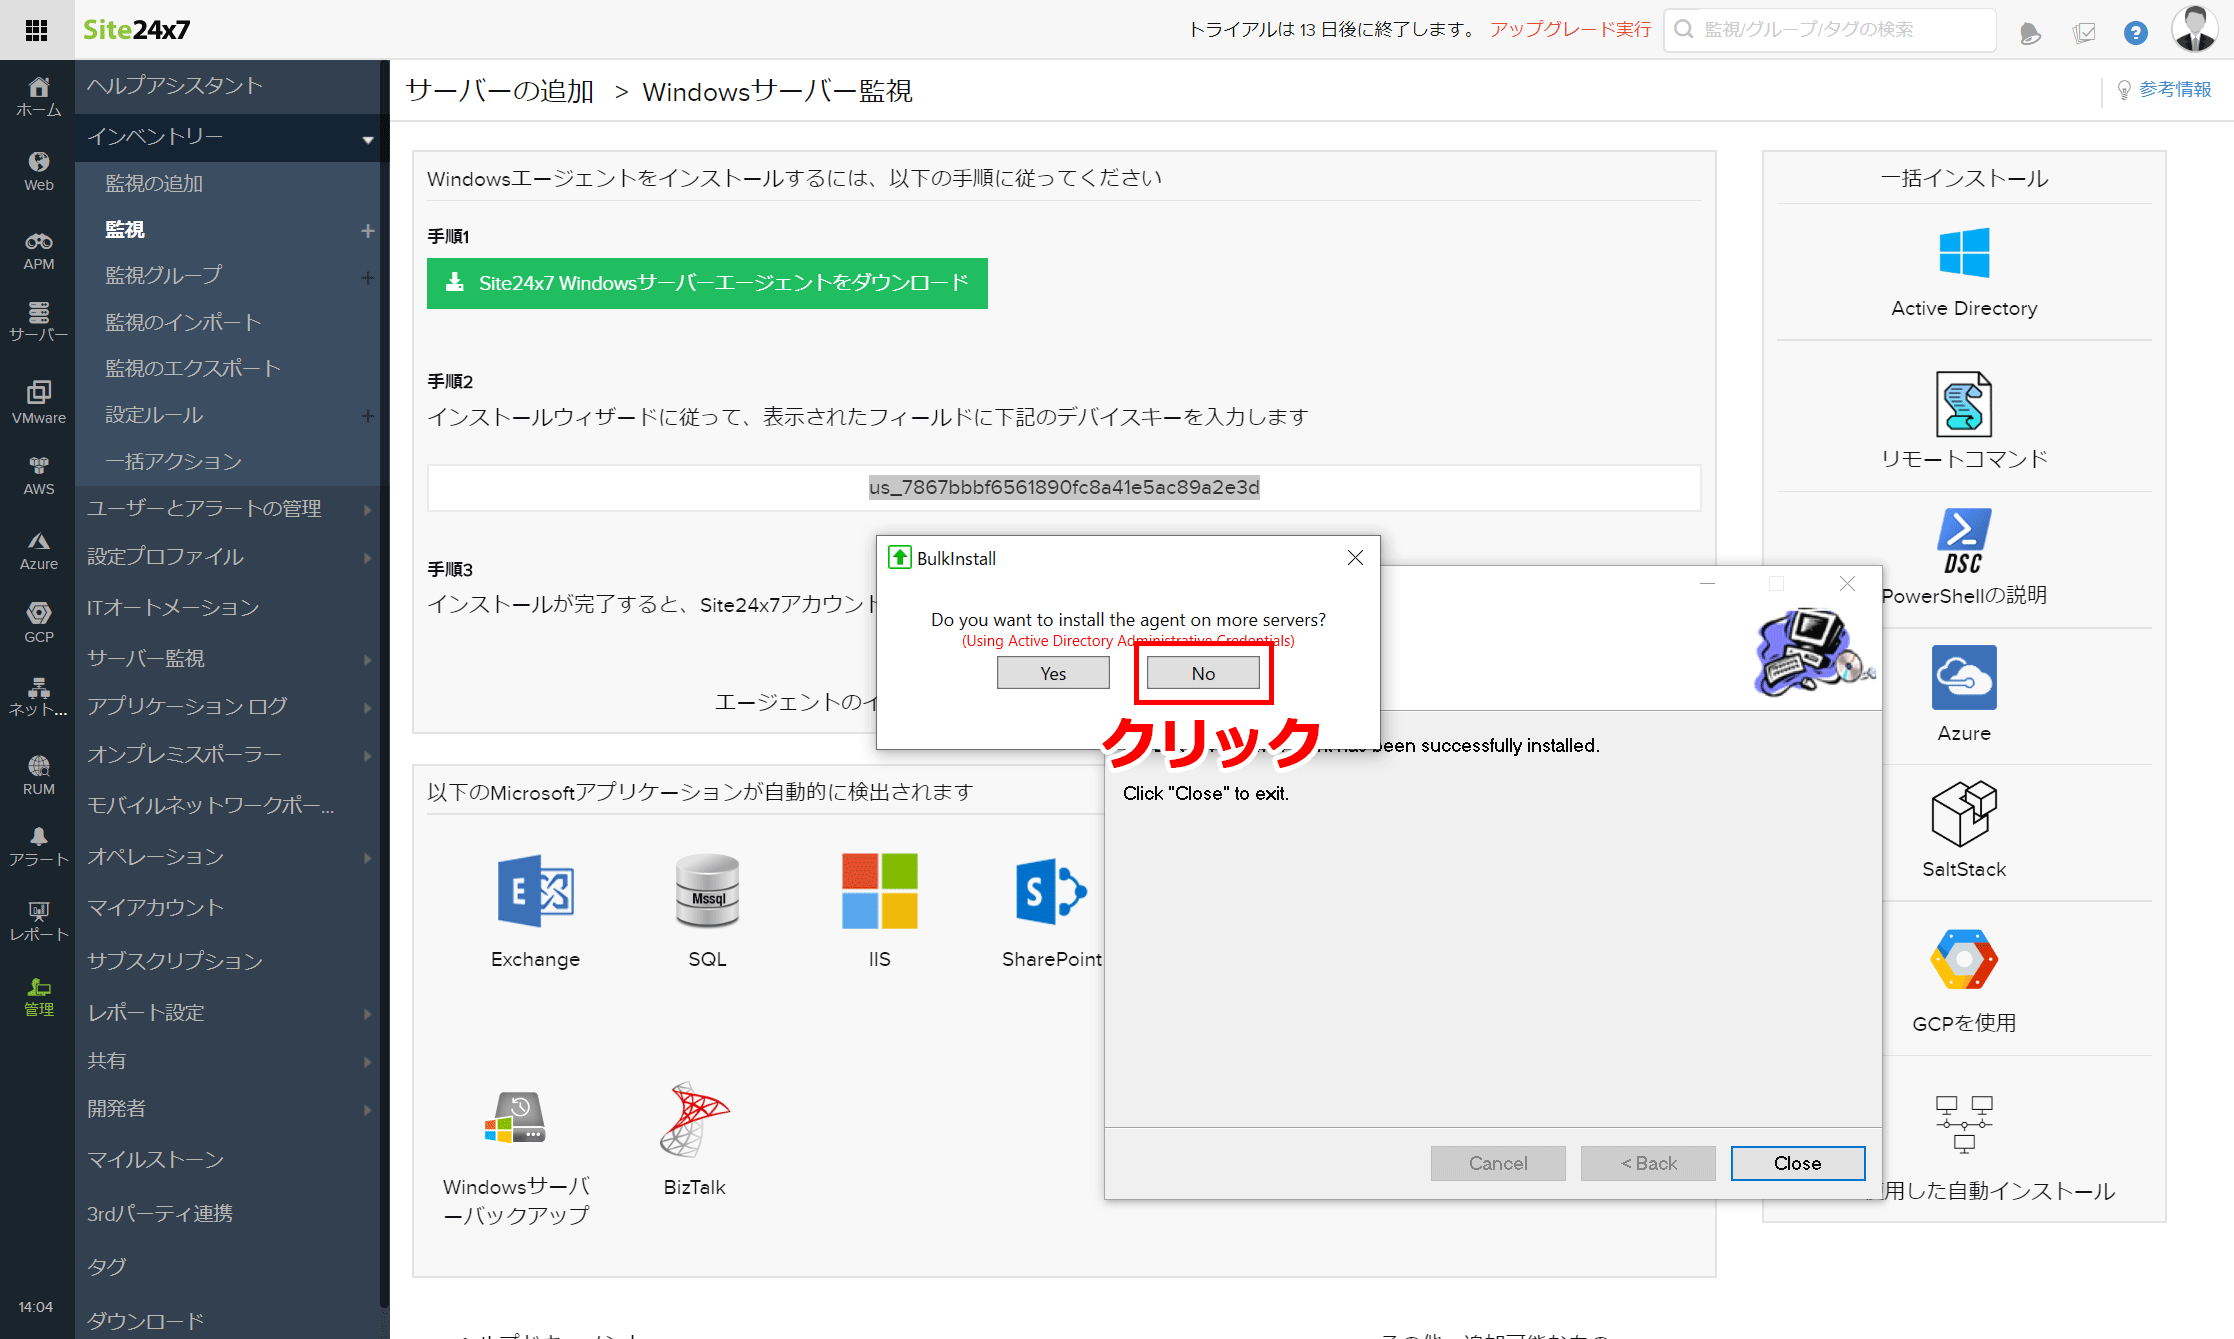2234x1339 pixels.
Task: Click the device key text field
Action: (x=1064, y=488)
